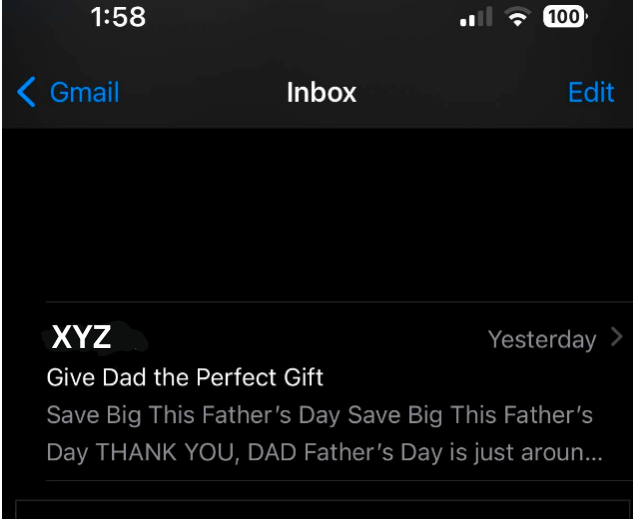Tap the cellular signal bars icon
634x520 pixels.
tap(477, 19)
